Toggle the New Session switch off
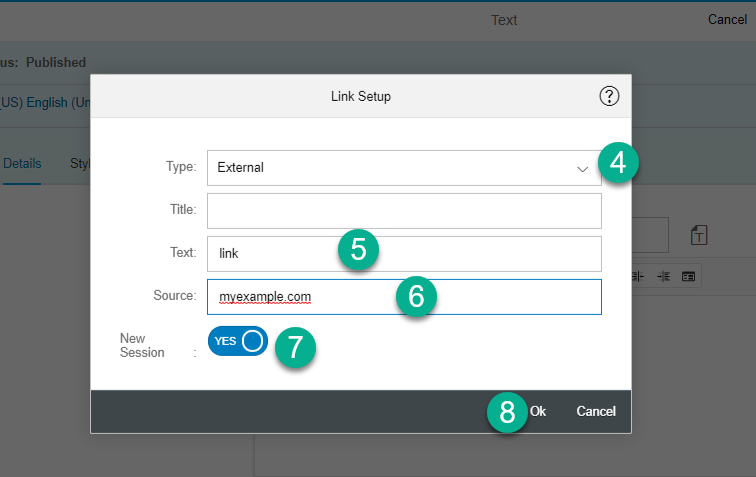 pos(238,341)
